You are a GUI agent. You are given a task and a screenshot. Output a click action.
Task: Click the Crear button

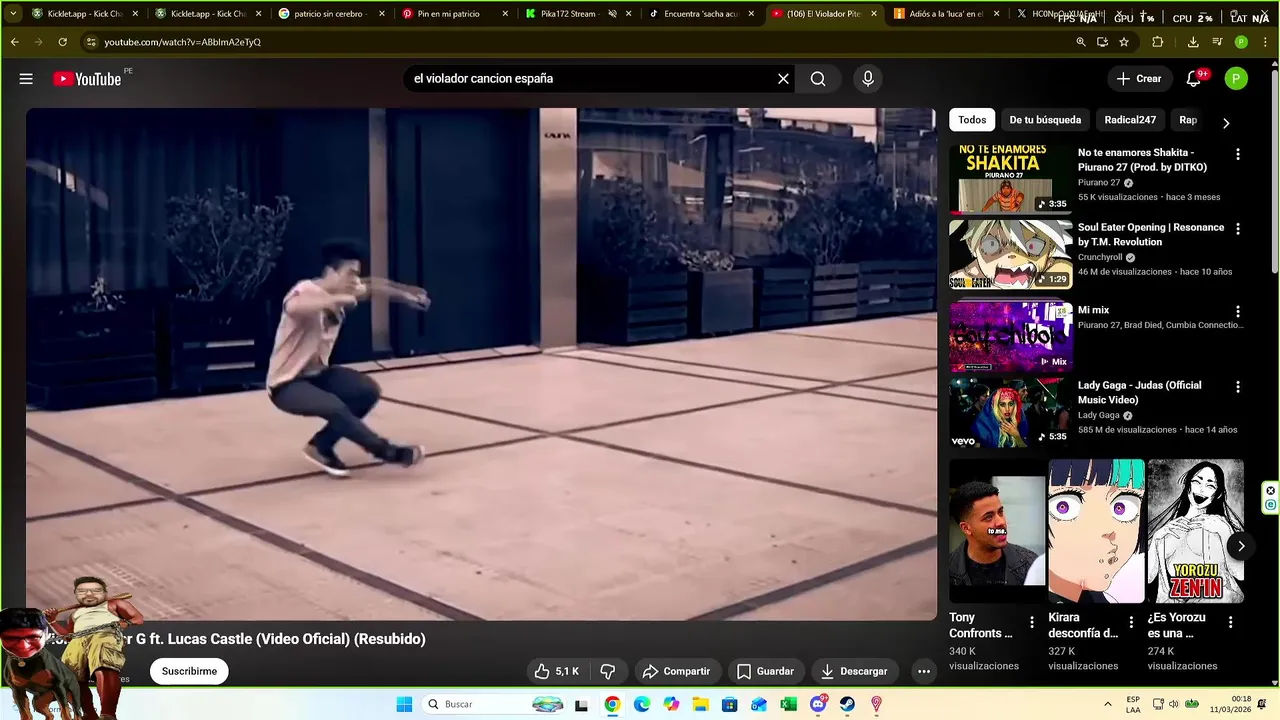coord(1139,79)
